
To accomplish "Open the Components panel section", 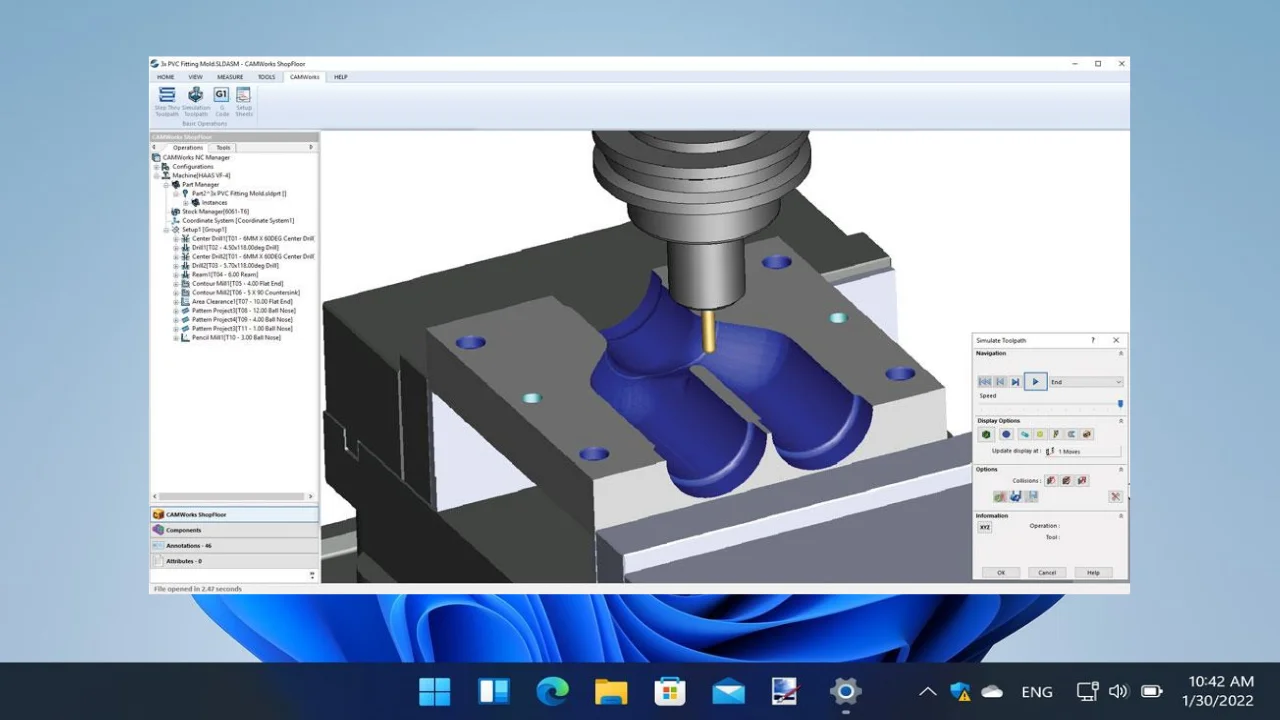I will coord(234,530).
